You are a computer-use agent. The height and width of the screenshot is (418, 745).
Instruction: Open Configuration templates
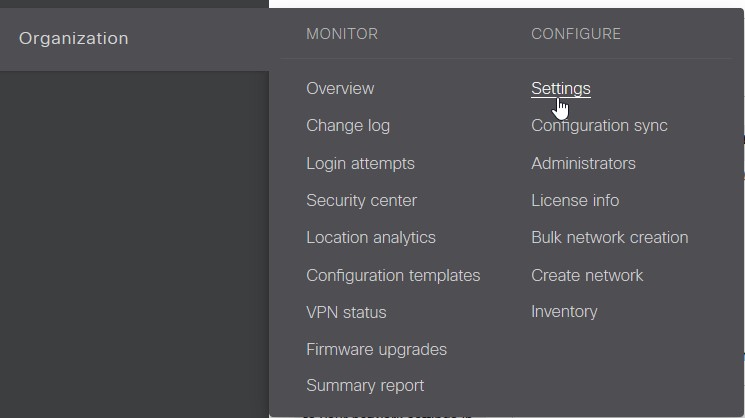coord(393,276)
